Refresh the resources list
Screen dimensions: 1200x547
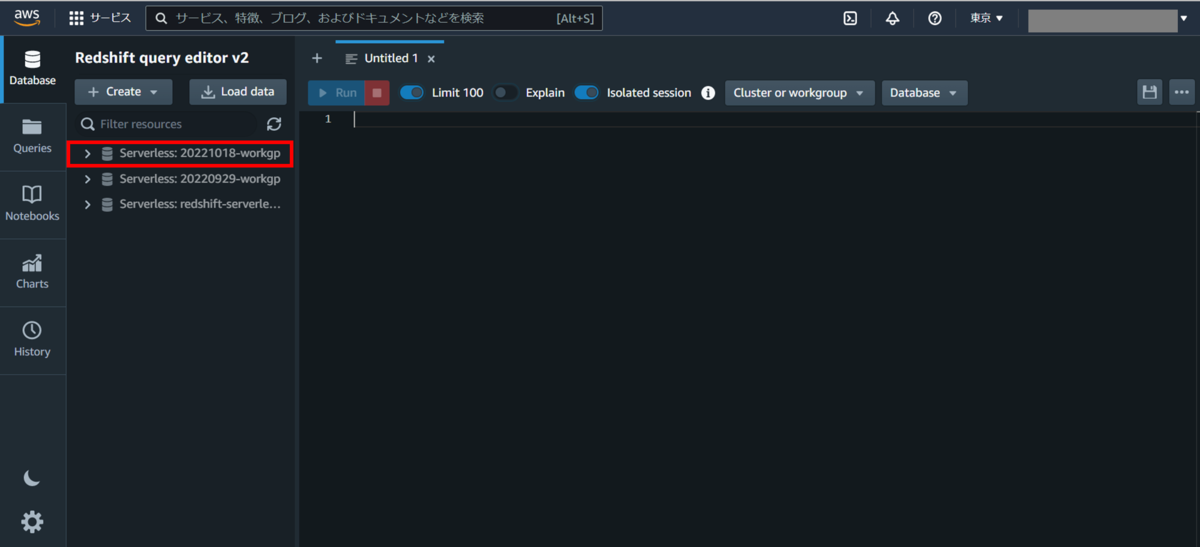coord(274,124)
